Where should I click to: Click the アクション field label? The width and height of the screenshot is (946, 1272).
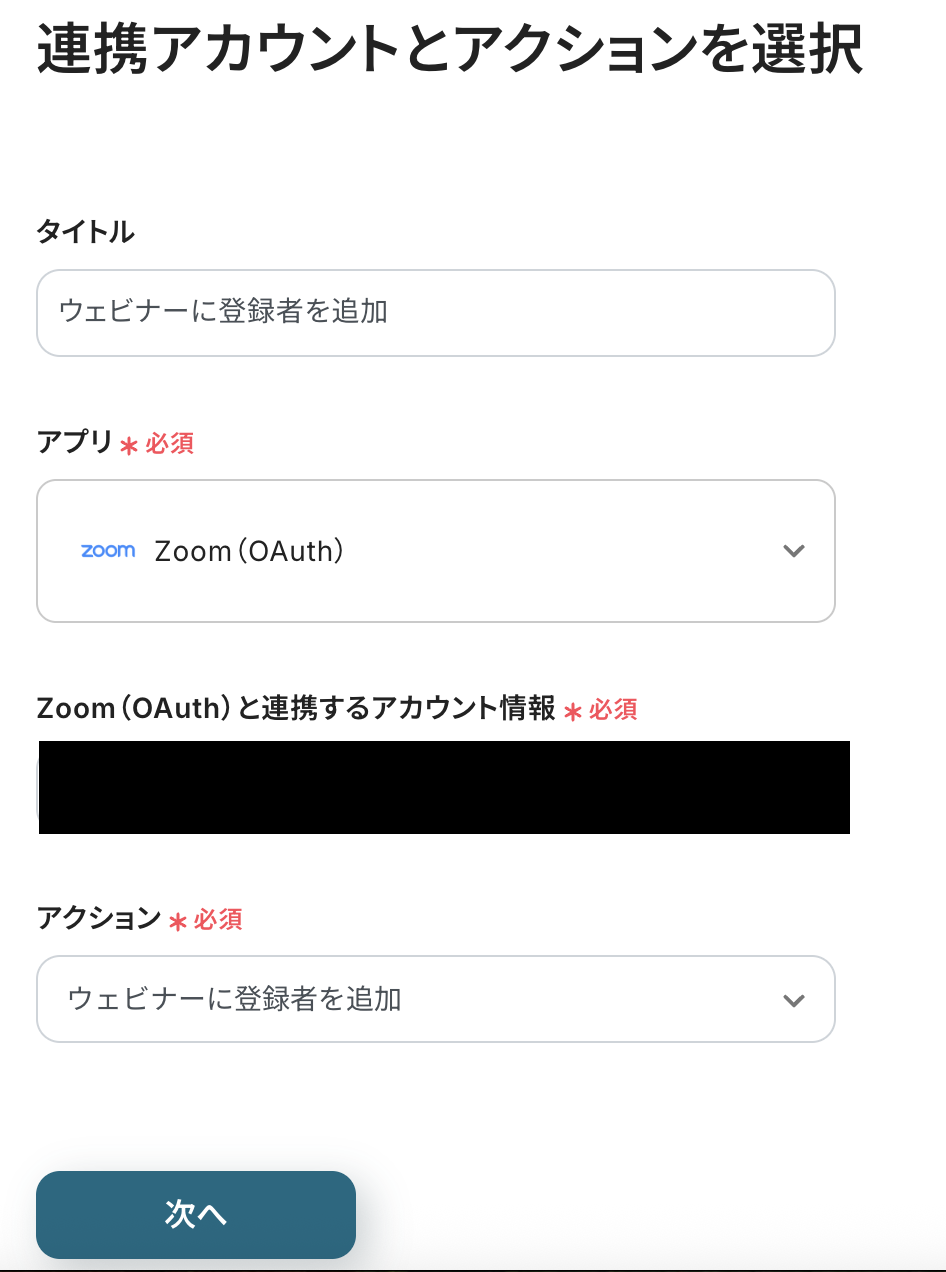coord(98,918)
